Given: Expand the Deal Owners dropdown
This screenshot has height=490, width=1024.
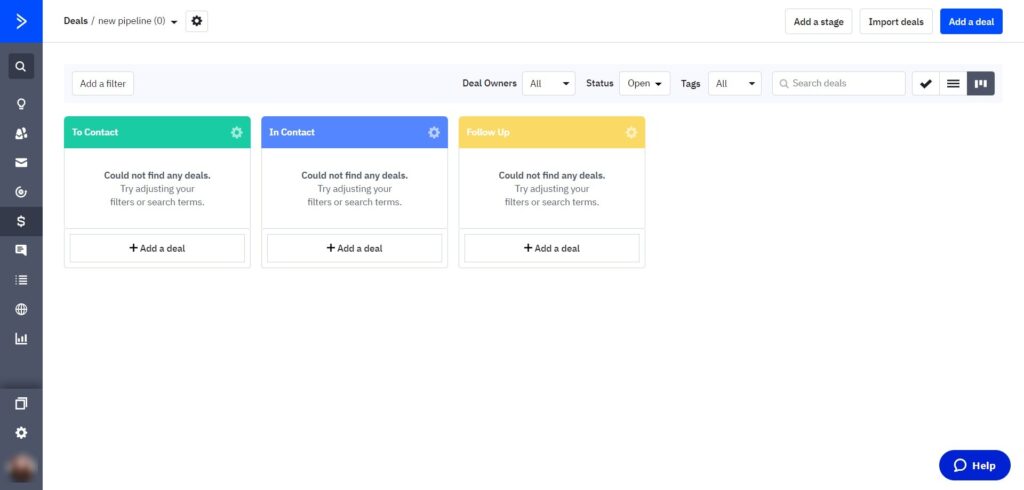Looking at the screenshot, I should 549,84.
